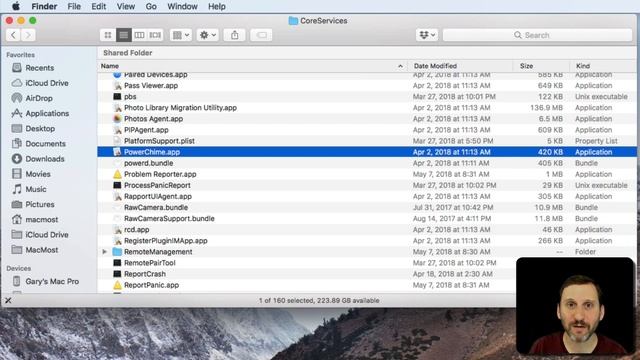Select the RemoteManagement folder icon

pyautogui.click(x=117, y=251)
